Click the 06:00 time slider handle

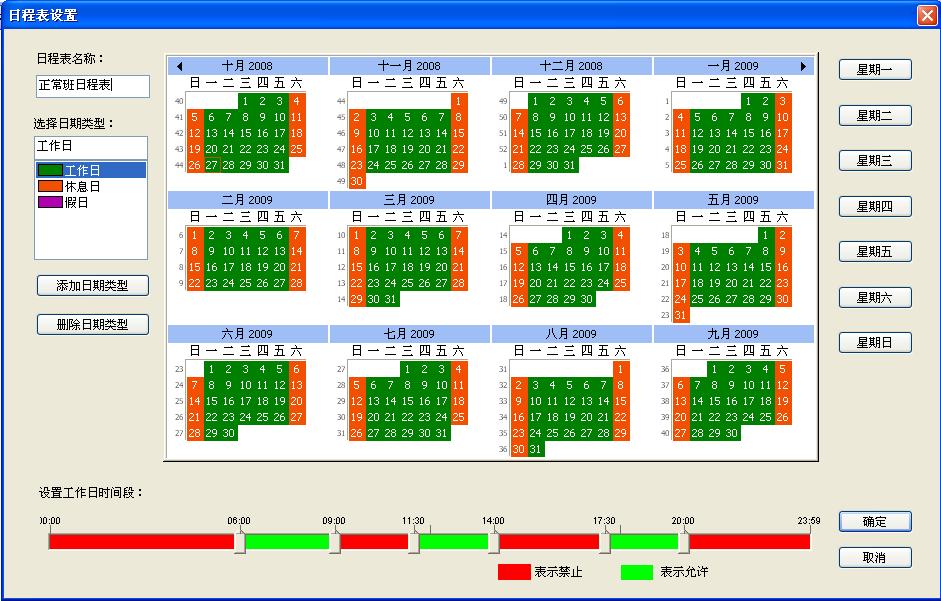click(x=239, y=541)
